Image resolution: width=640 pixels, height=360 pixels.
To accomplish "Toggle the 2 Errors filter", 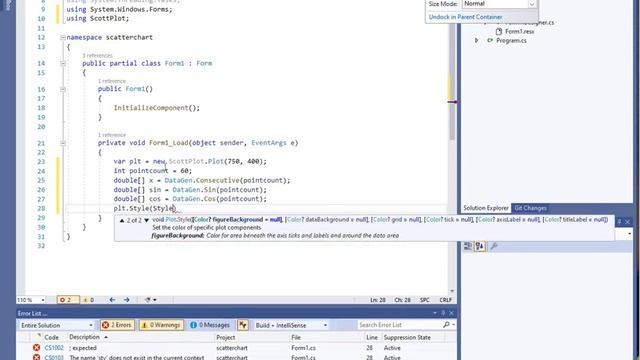I will pyautogui.click(x=118, y=325).
